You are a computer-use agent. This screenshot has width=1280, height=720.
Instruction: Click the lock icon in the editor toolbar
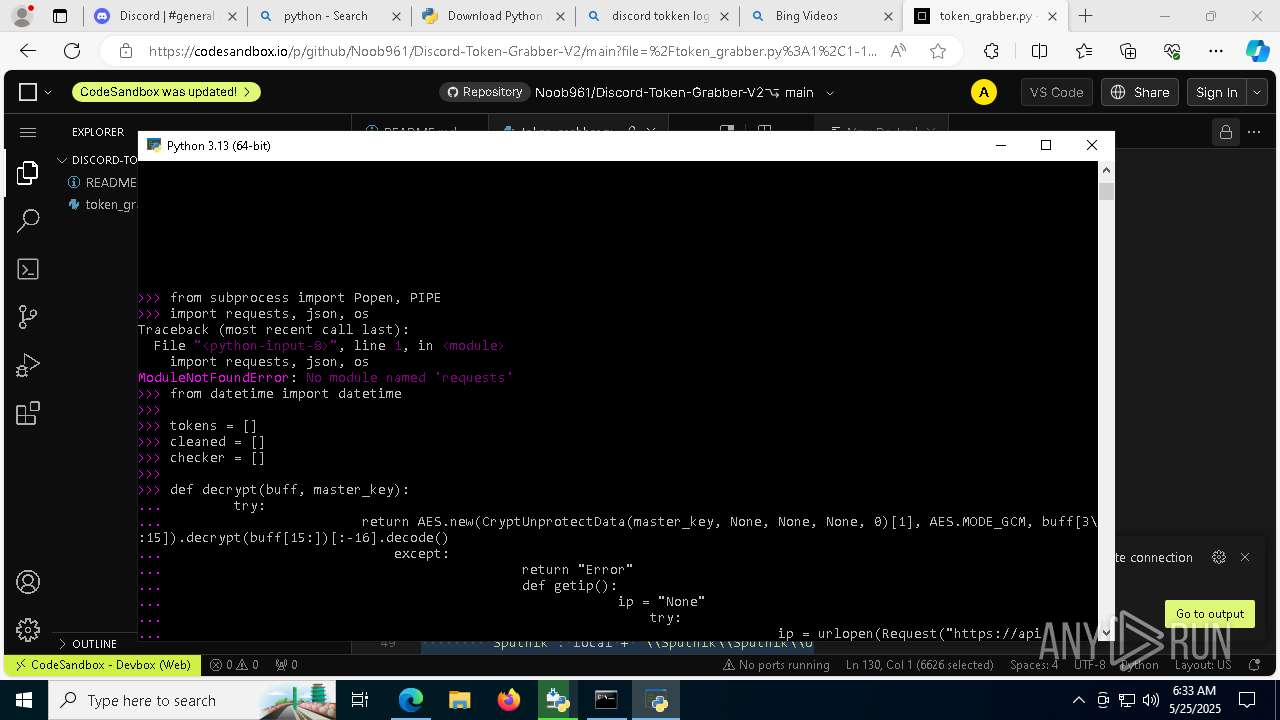1225,132
